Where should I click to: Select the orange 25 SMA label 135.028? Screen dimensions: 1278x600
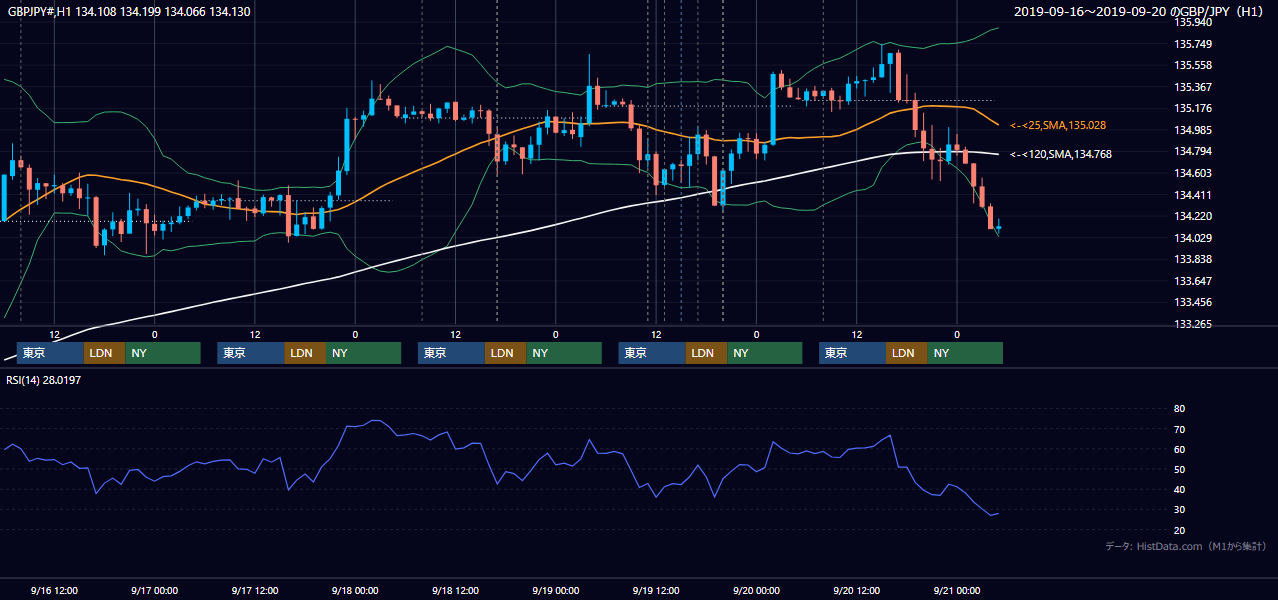click(x=1058, y=125)
